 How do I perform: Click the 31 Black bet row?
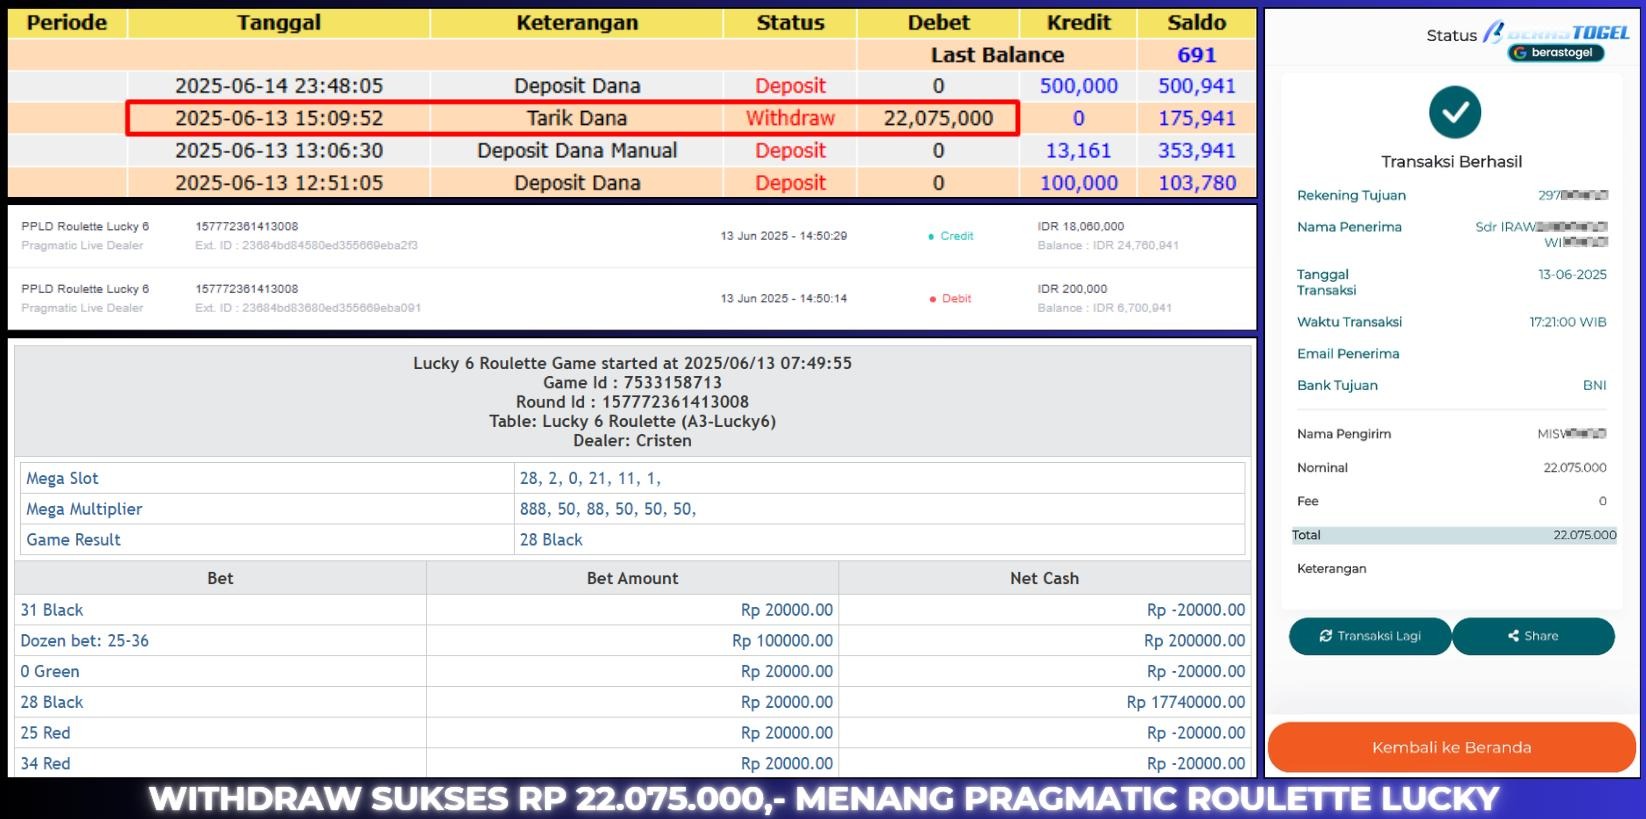pyautogui.click(x=632, y=610)
